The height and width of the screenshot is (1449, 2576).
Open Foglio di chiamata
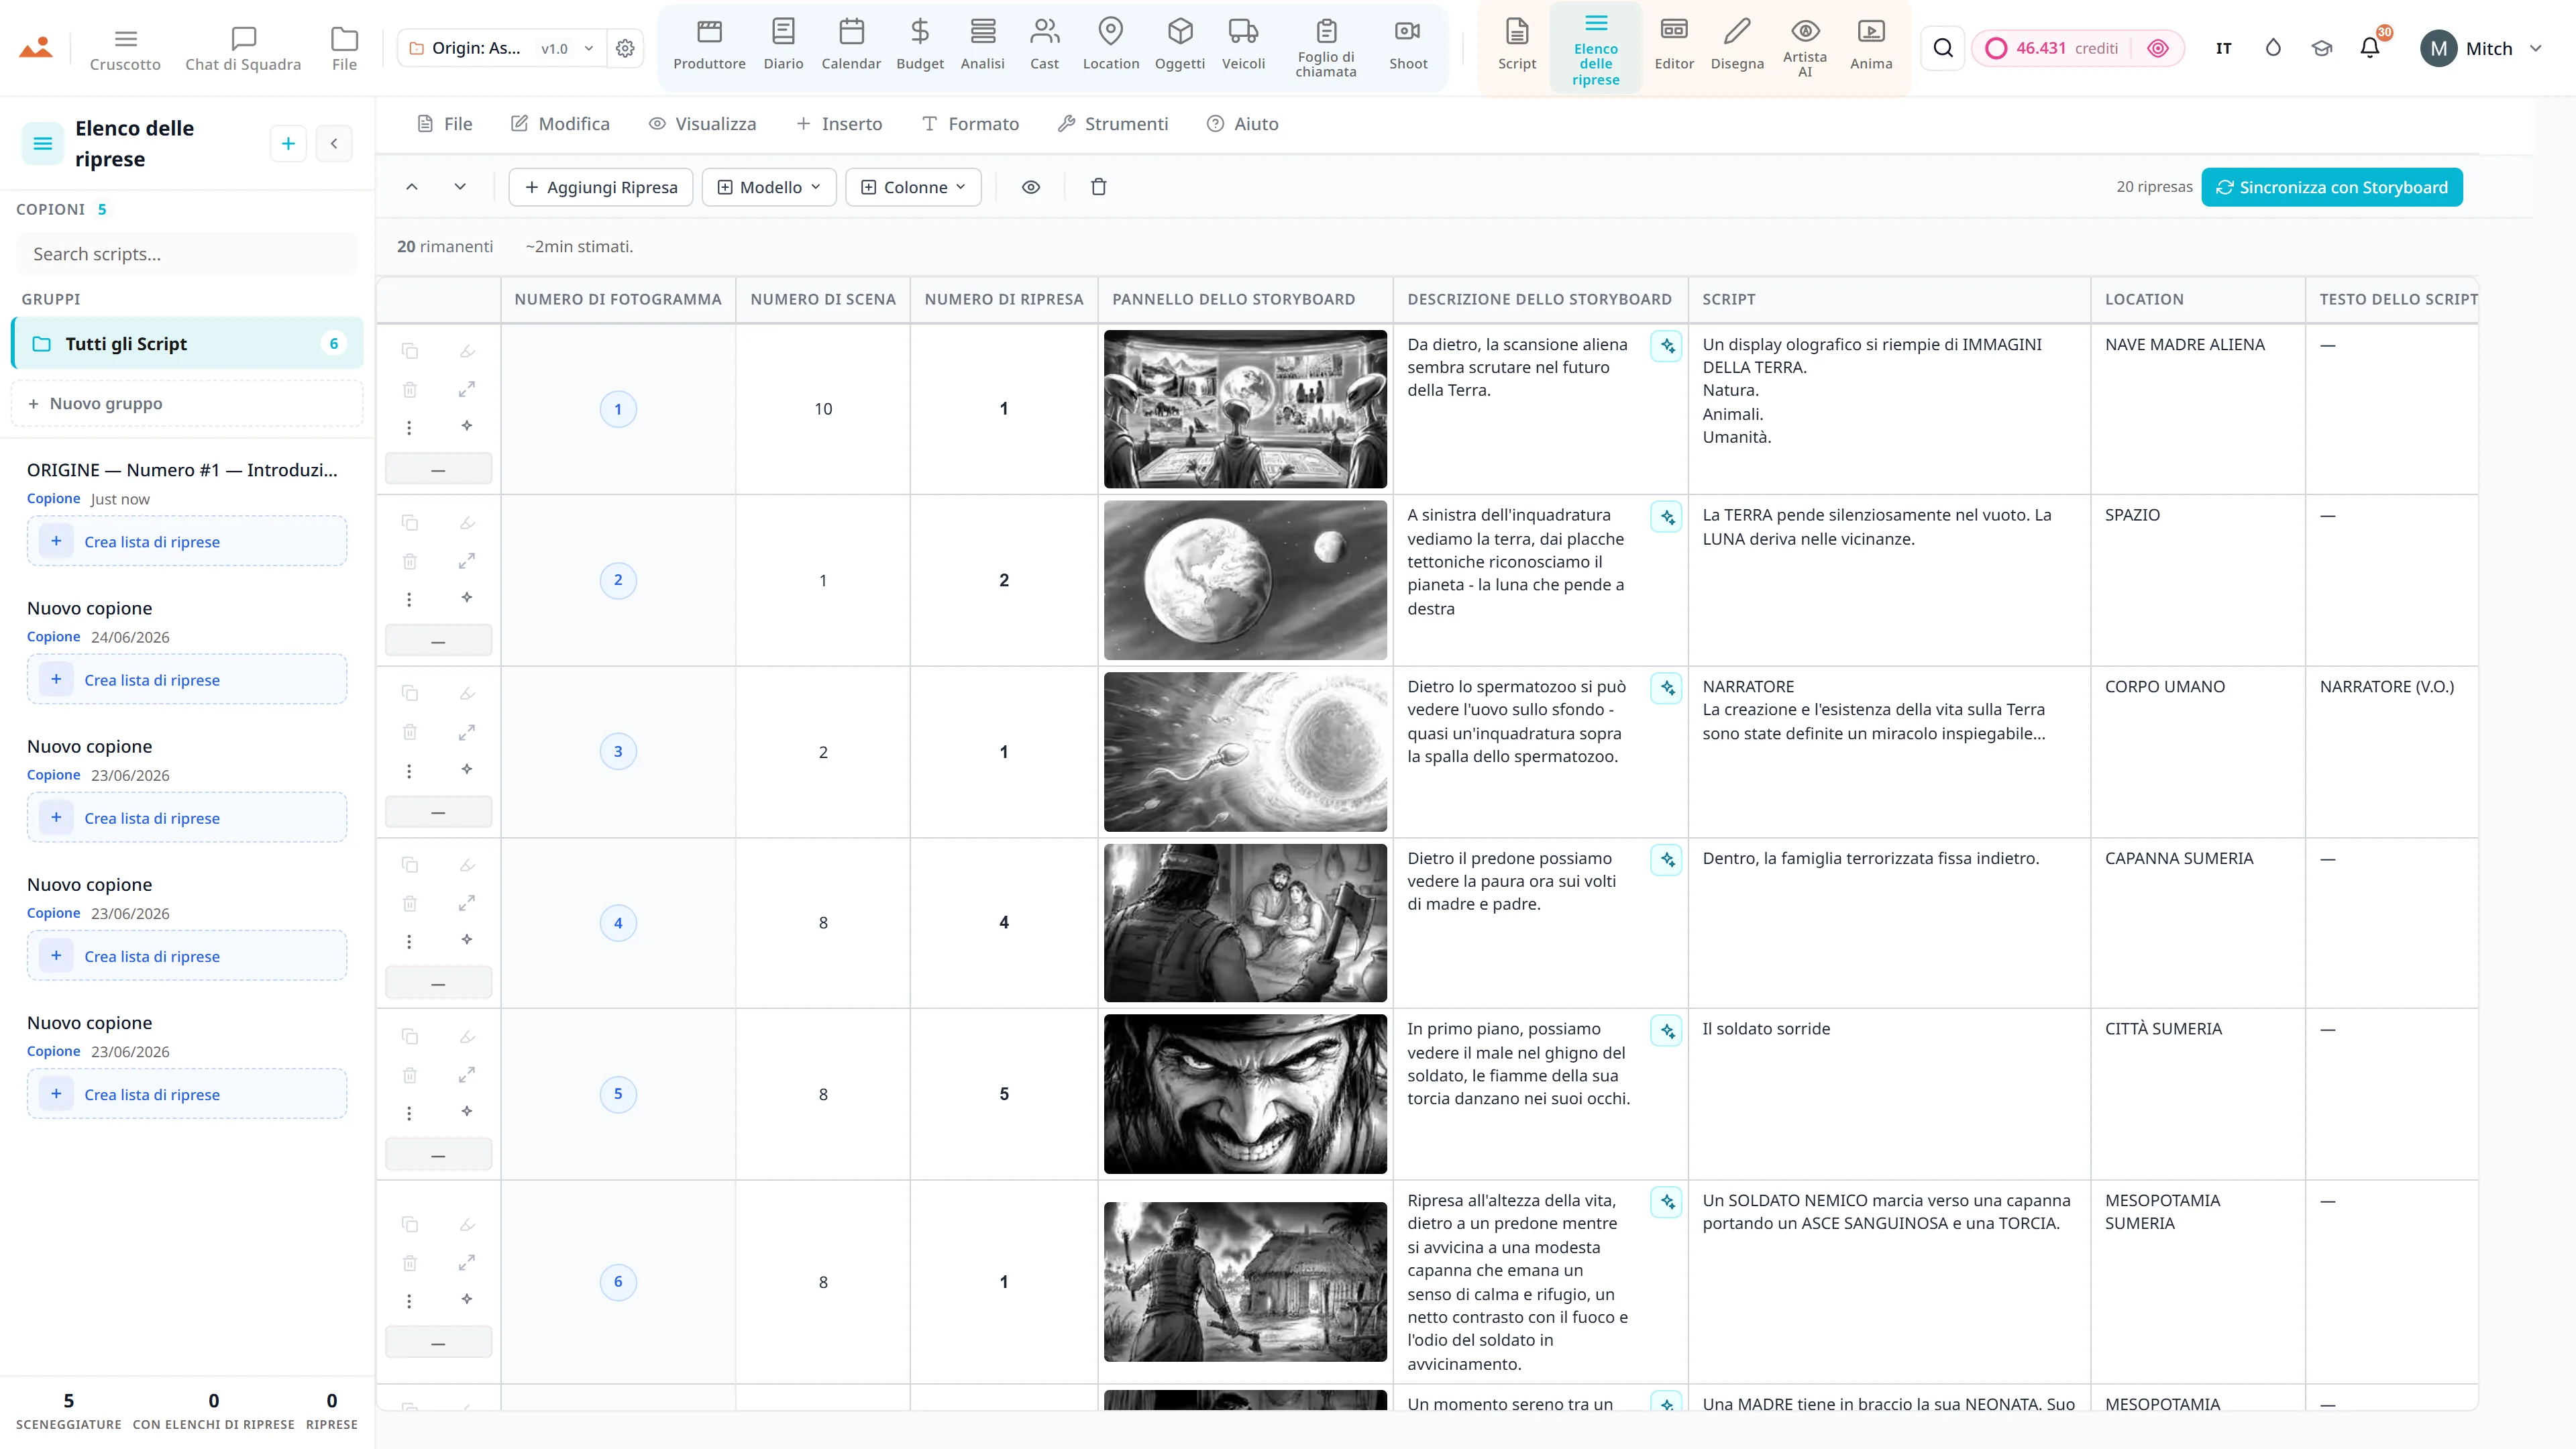click(x=1326, y=48)
